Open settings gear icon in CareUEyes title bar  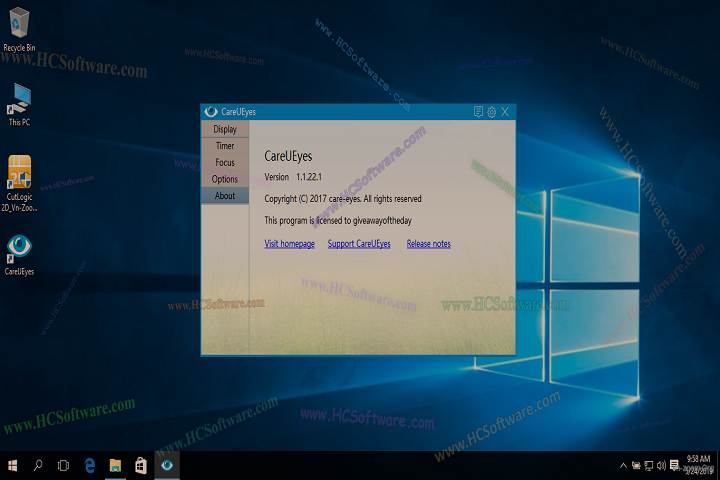coord(491,112)
